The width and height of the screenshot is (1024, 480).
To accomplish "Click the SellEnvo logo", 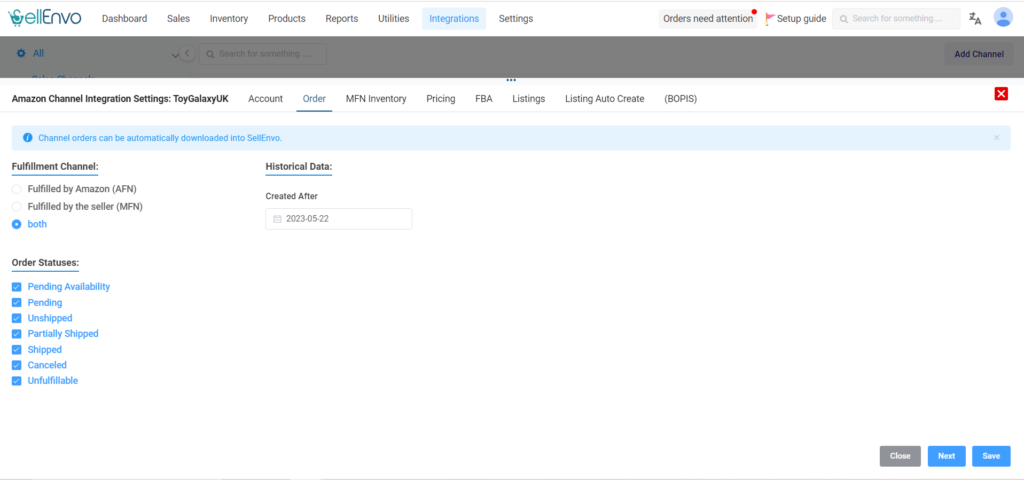I will (x=45, y=18).
